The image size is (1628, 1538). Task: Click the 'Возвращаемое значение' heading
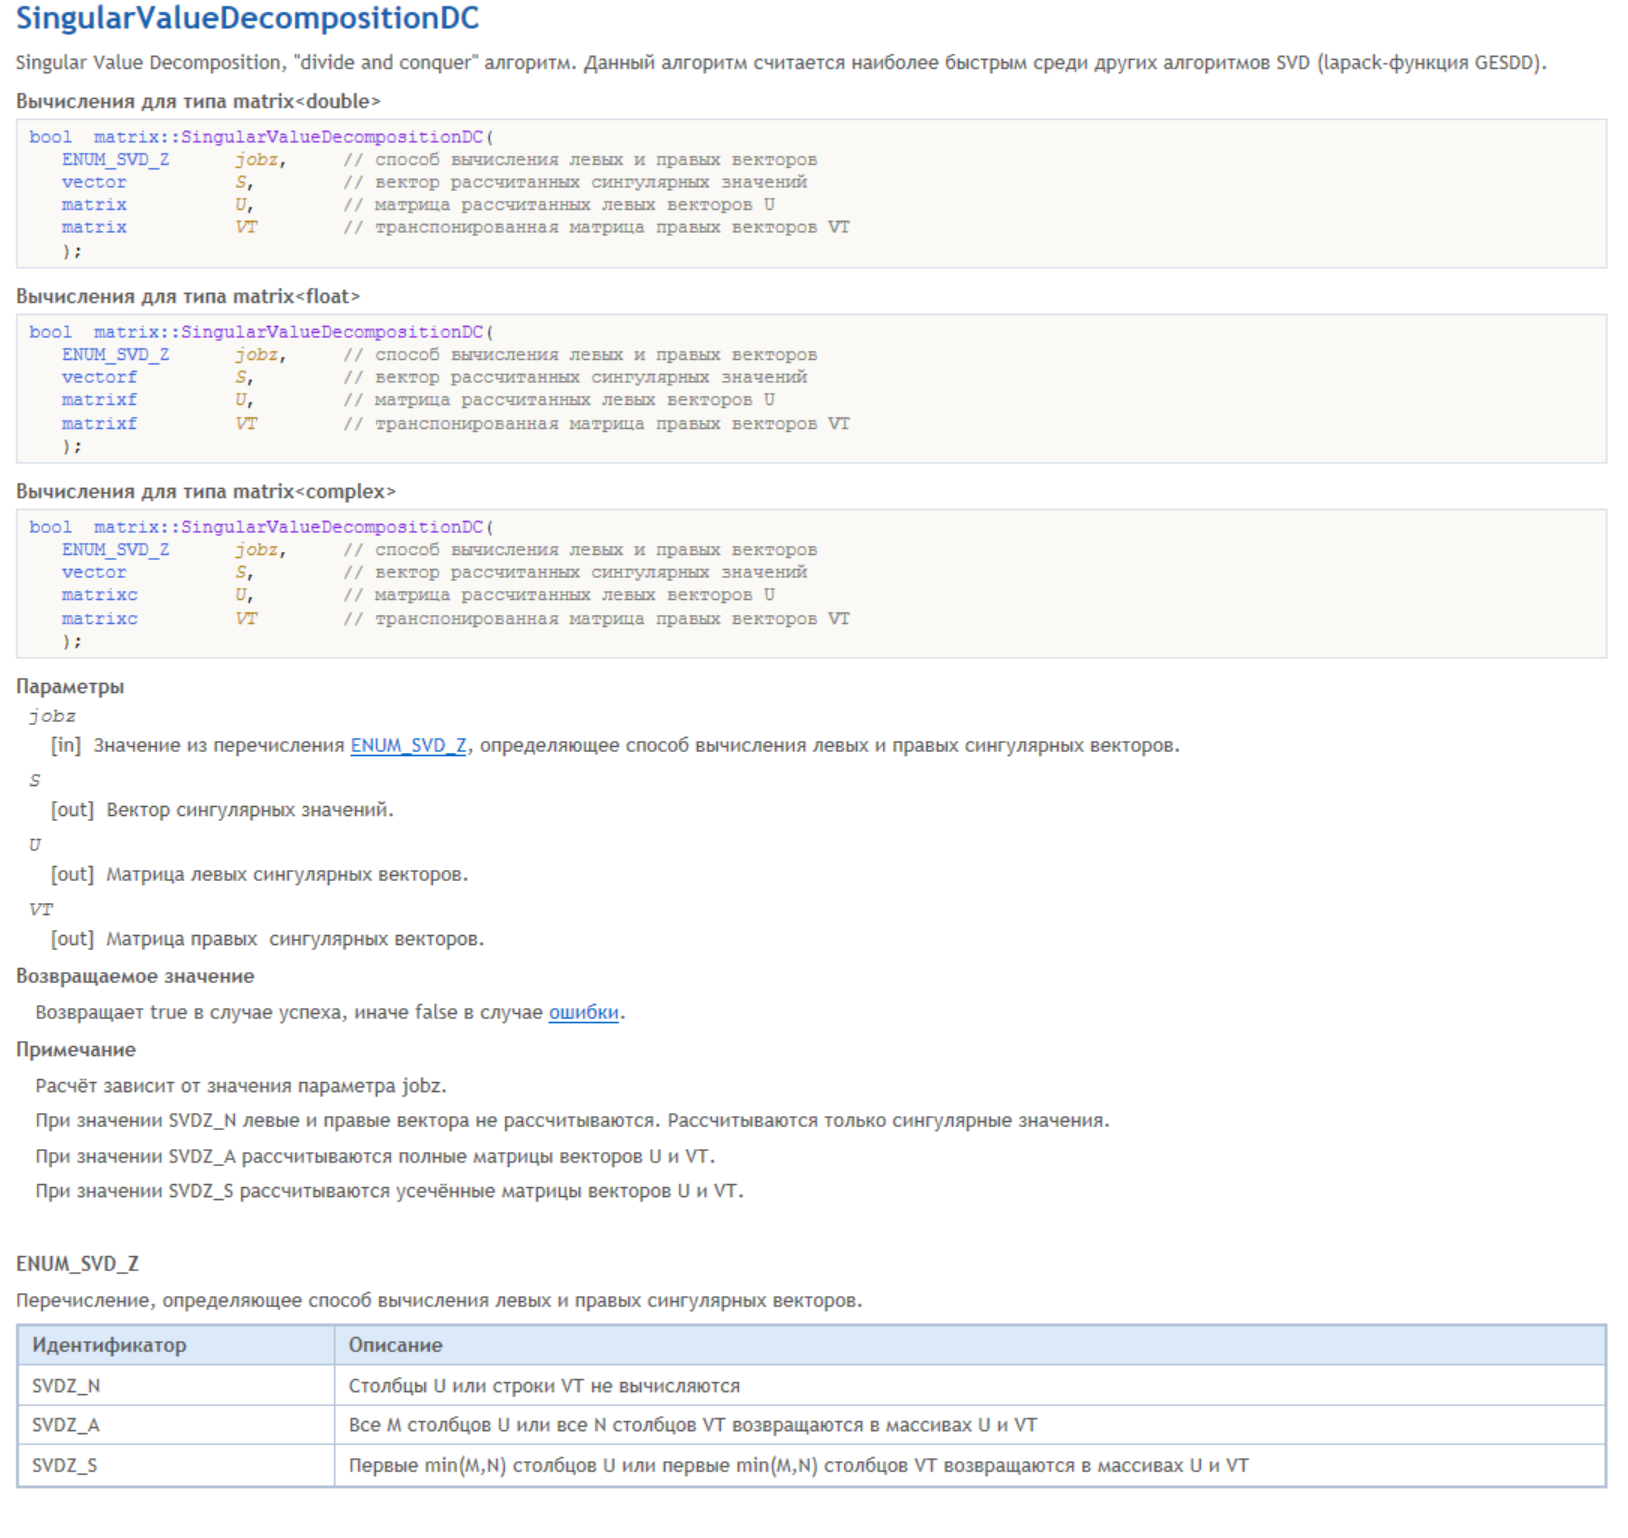(135, 977)
